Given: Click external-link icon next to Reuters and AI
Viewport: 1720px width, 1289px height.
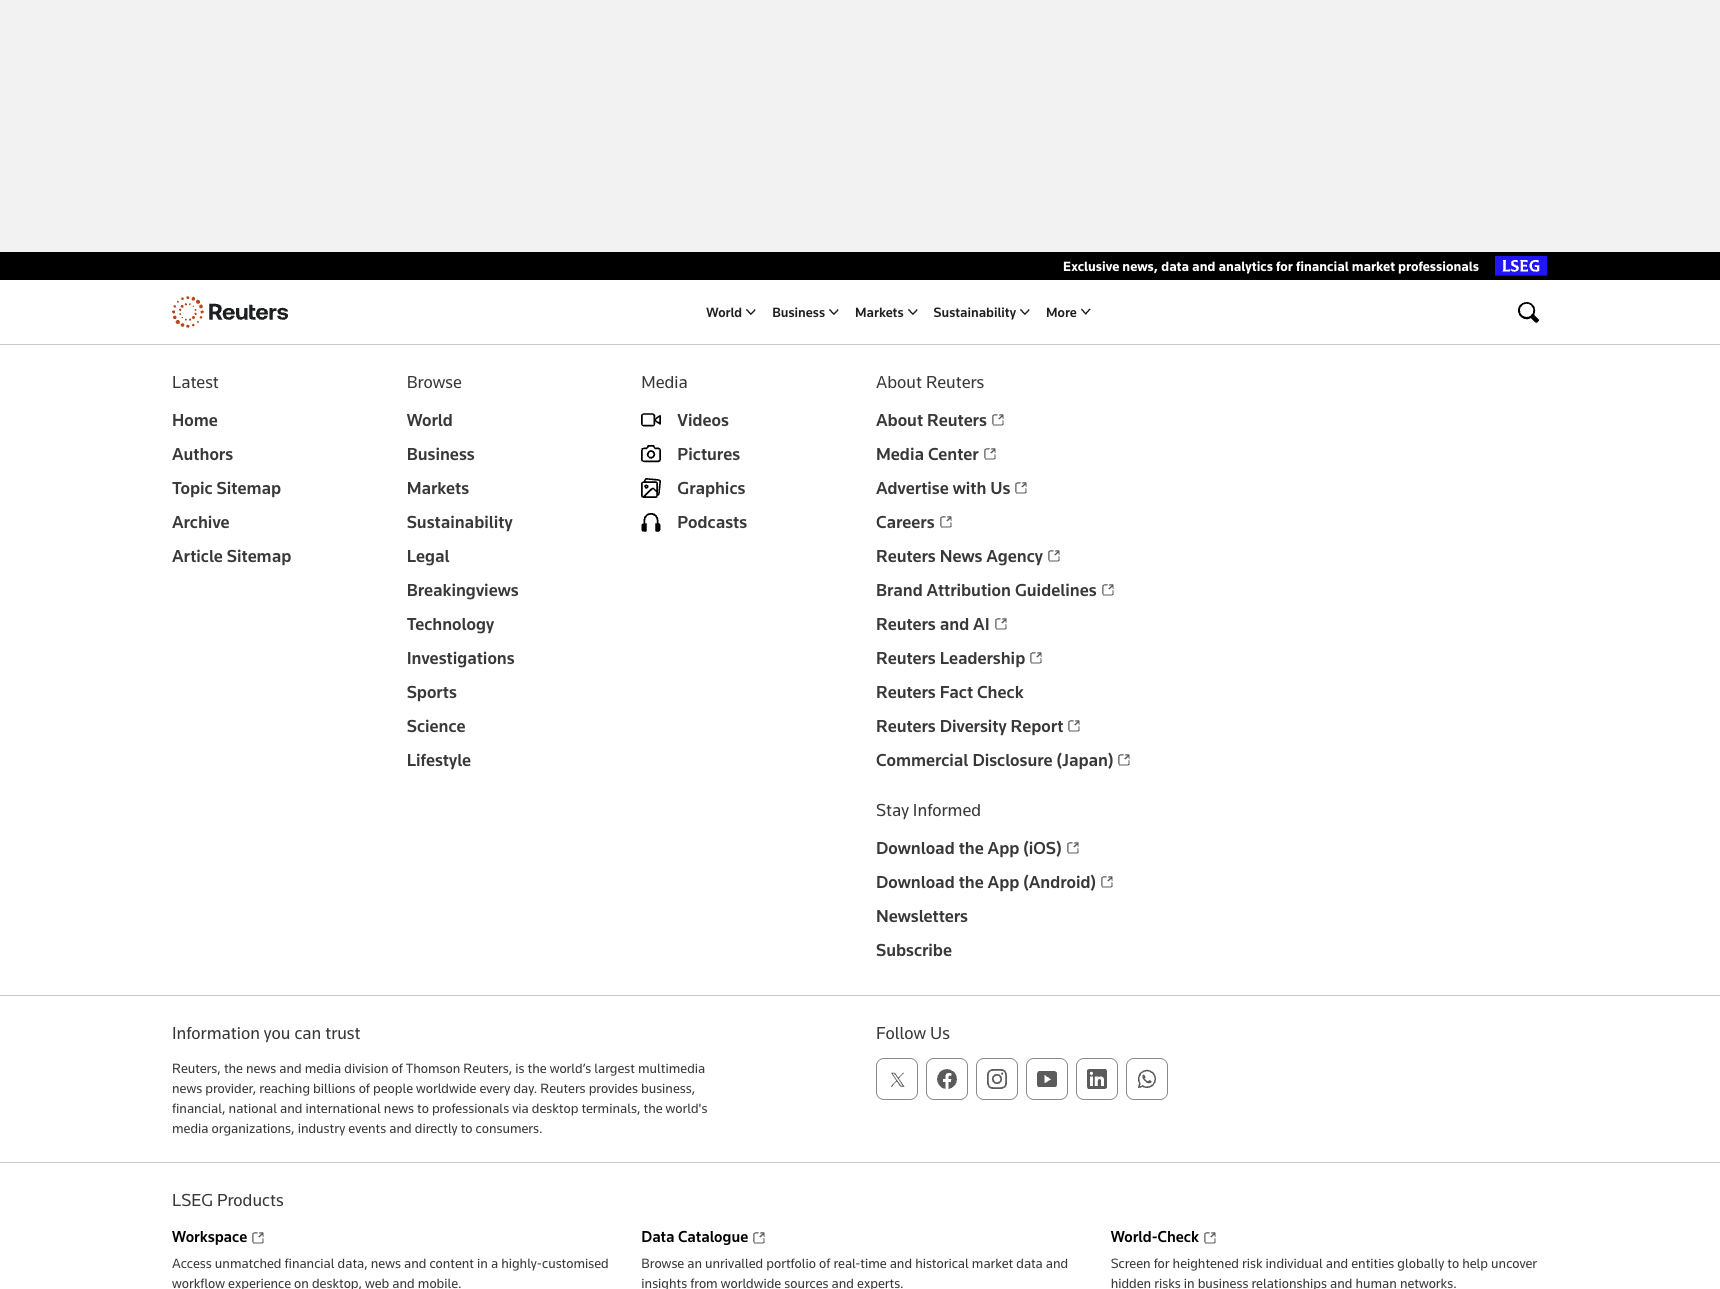Looking at the screenshot, I should [1001, 624].
